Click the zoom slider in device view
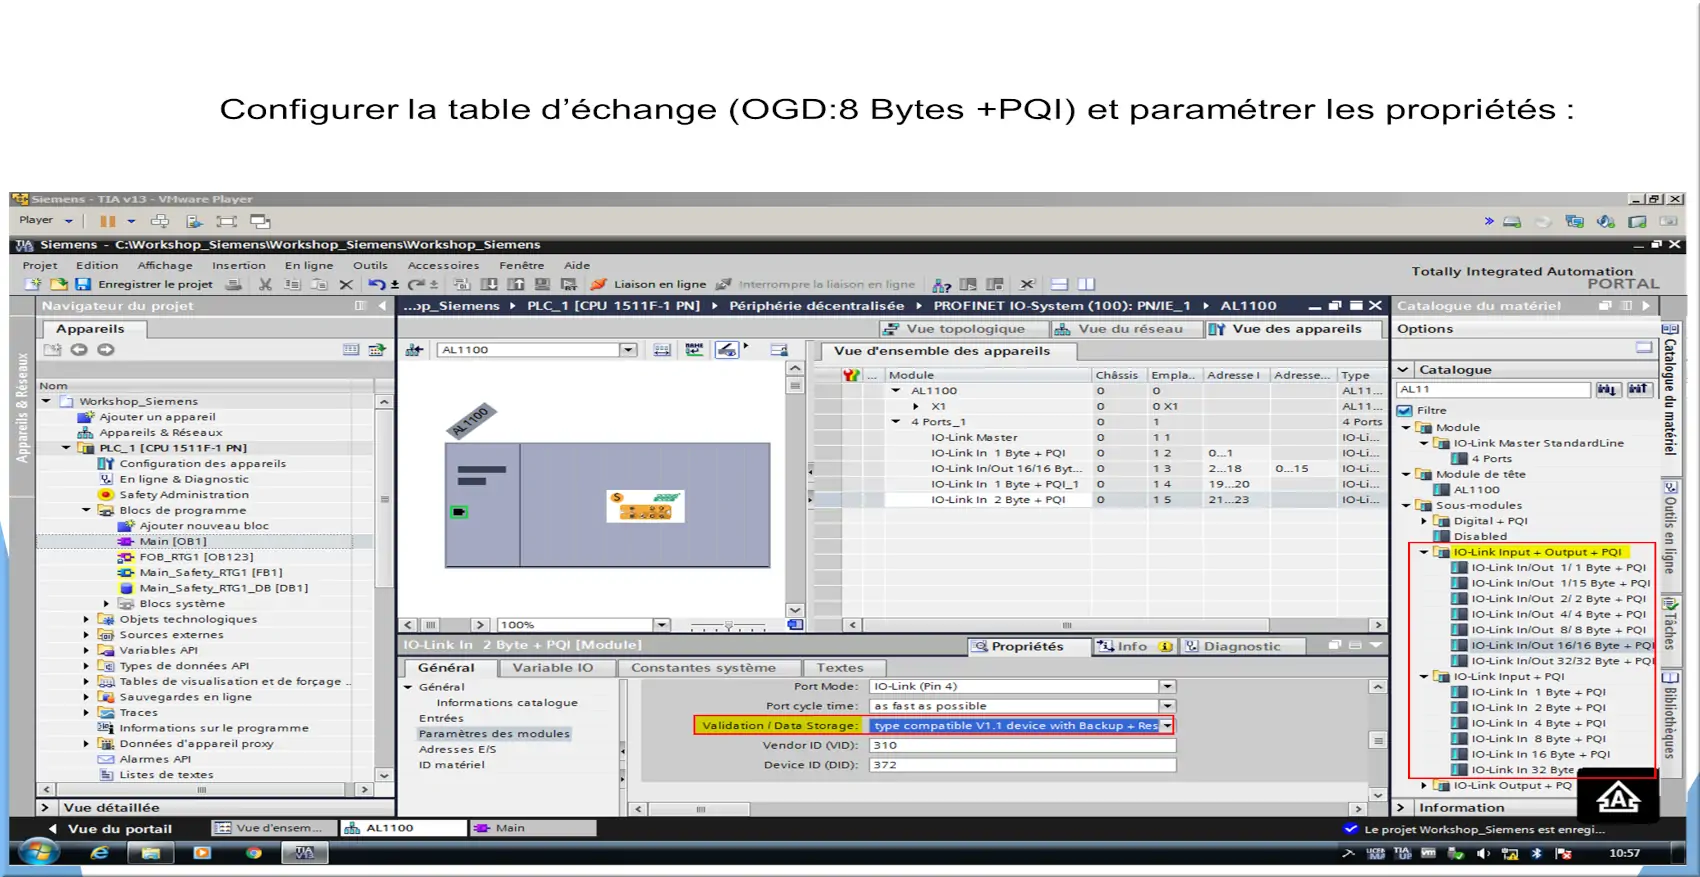 (x=728, y=626)
